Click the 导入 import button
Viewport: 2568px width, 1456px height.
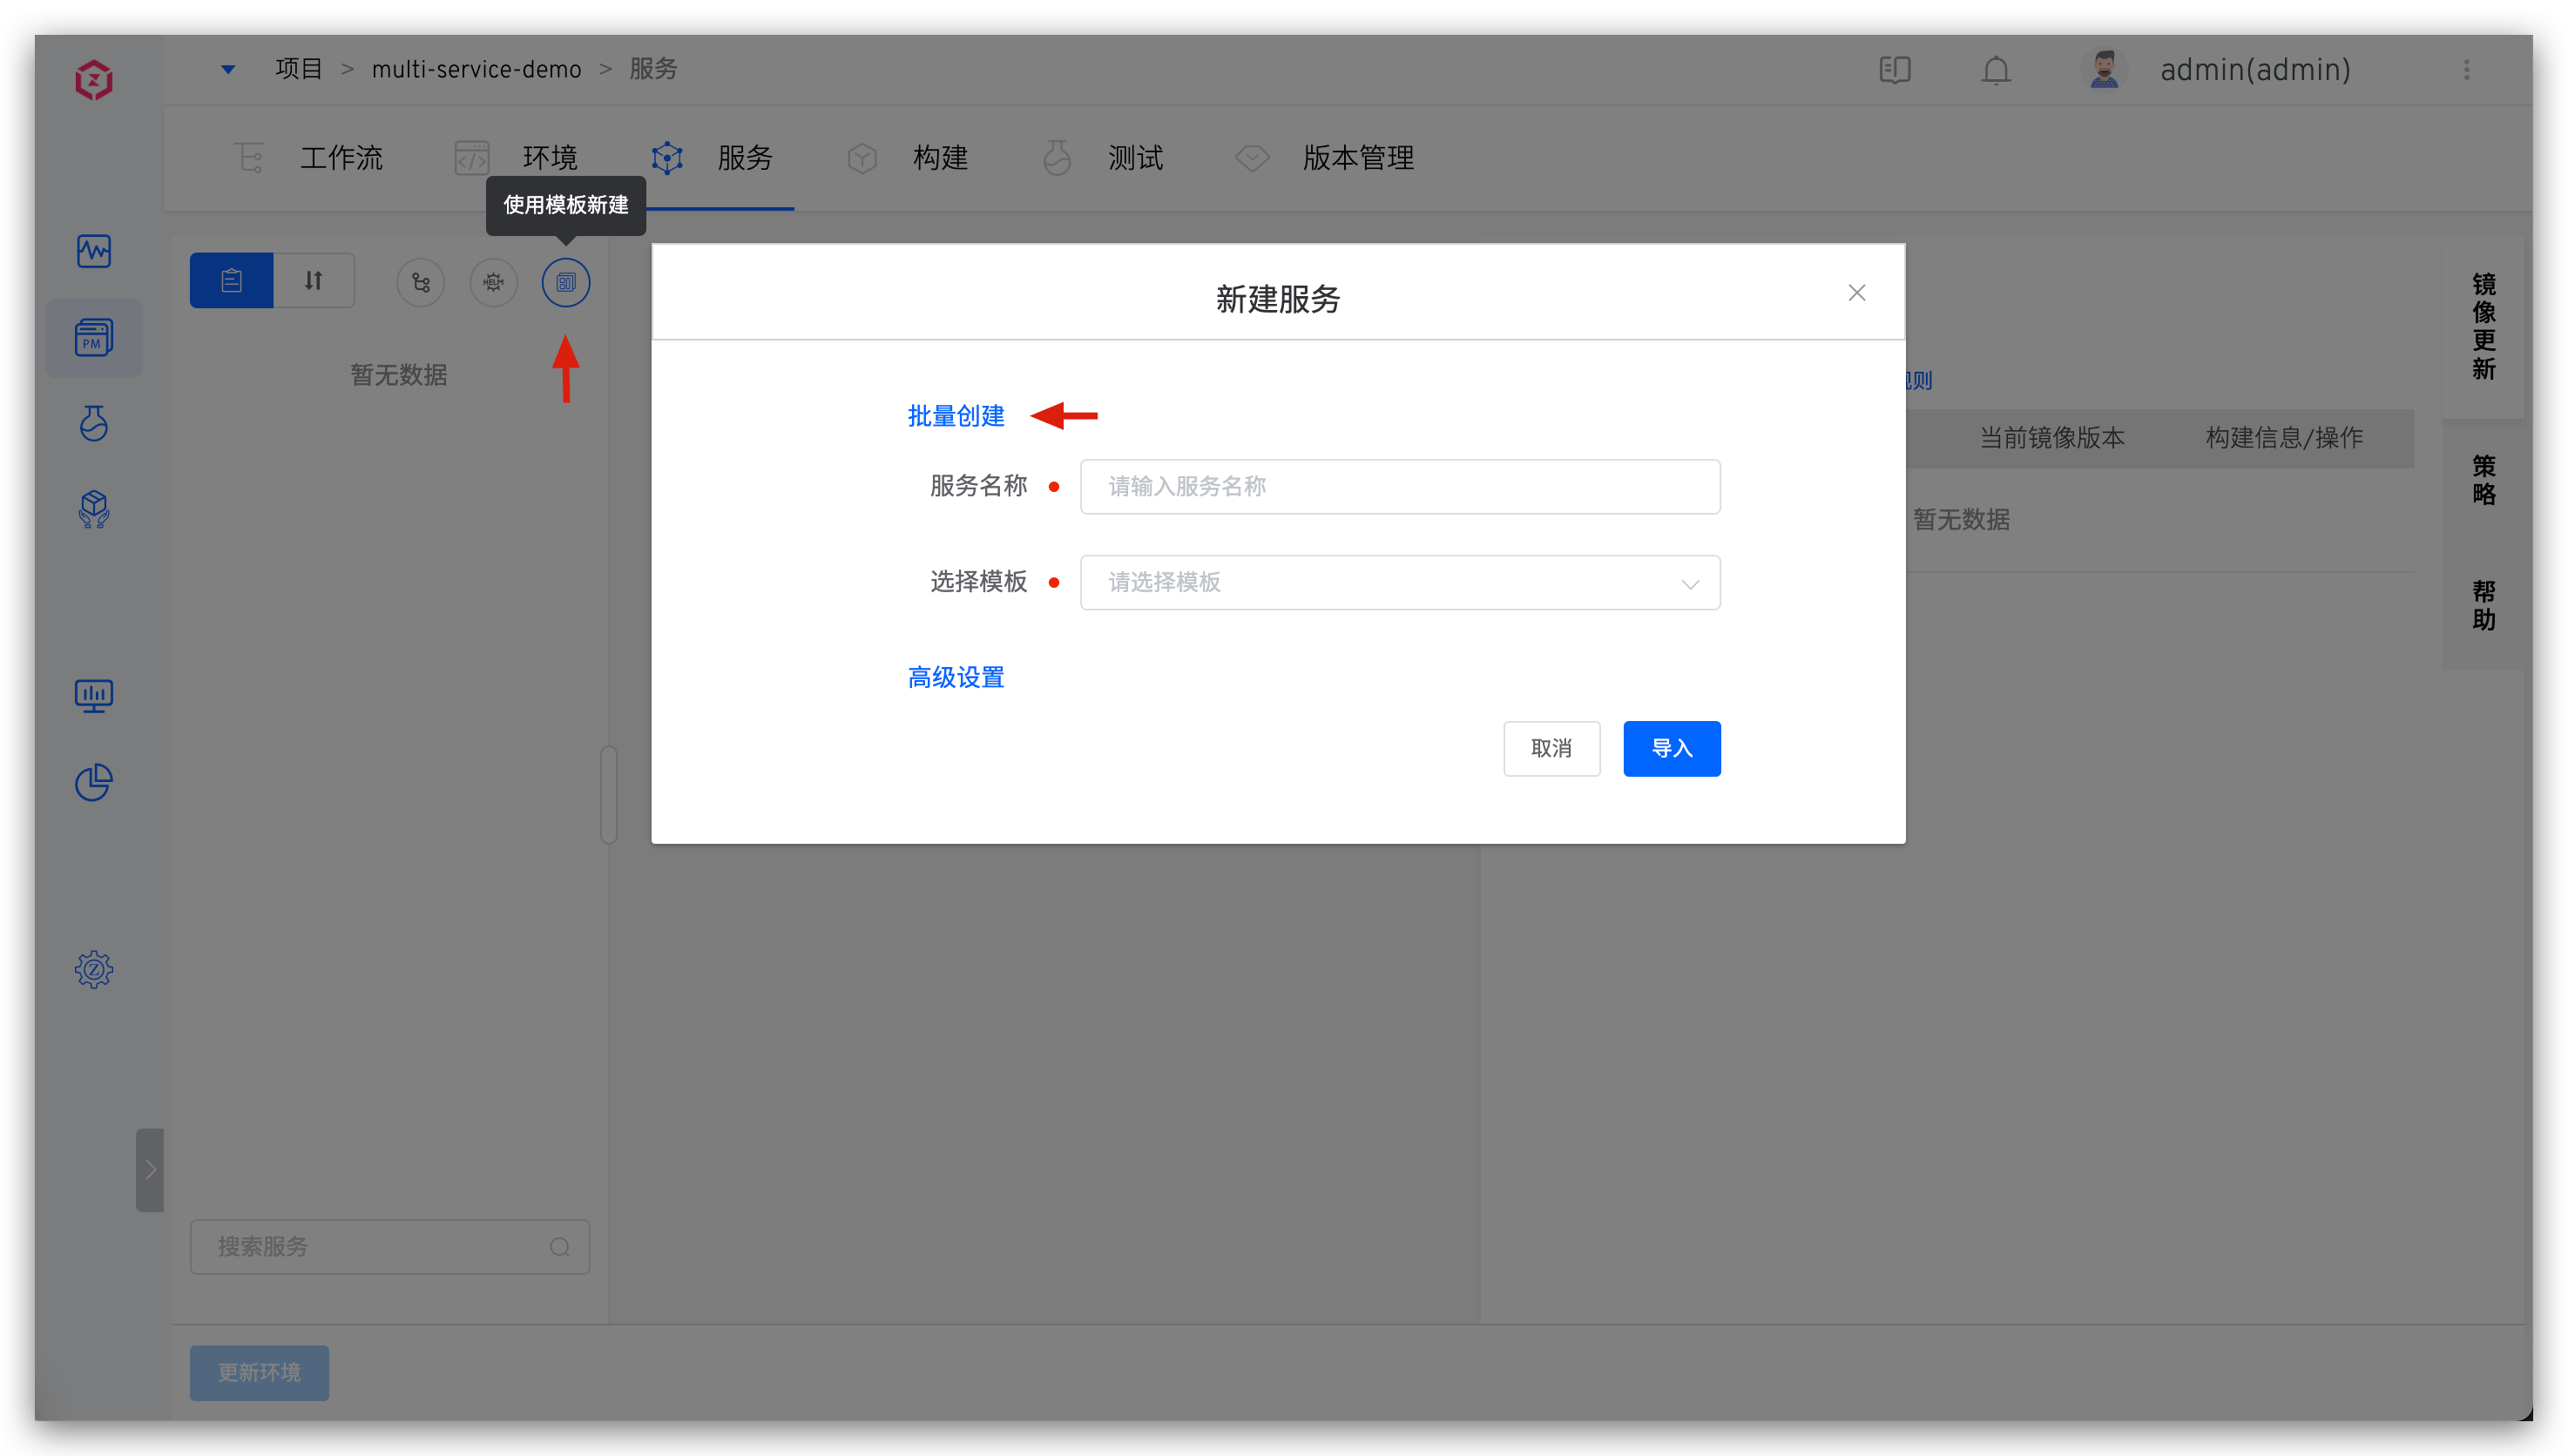[1672, 748]
